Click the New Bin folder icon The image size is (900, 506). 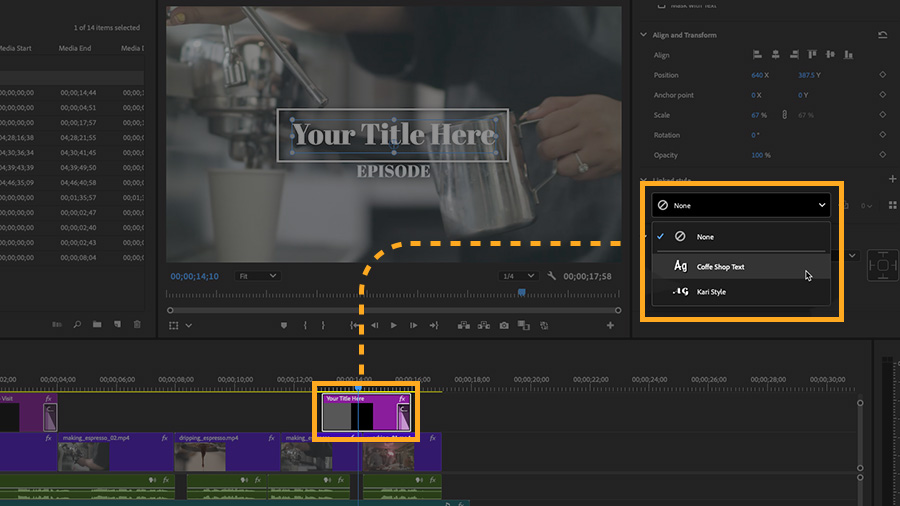pyautogui.click(x=97, y=324)
